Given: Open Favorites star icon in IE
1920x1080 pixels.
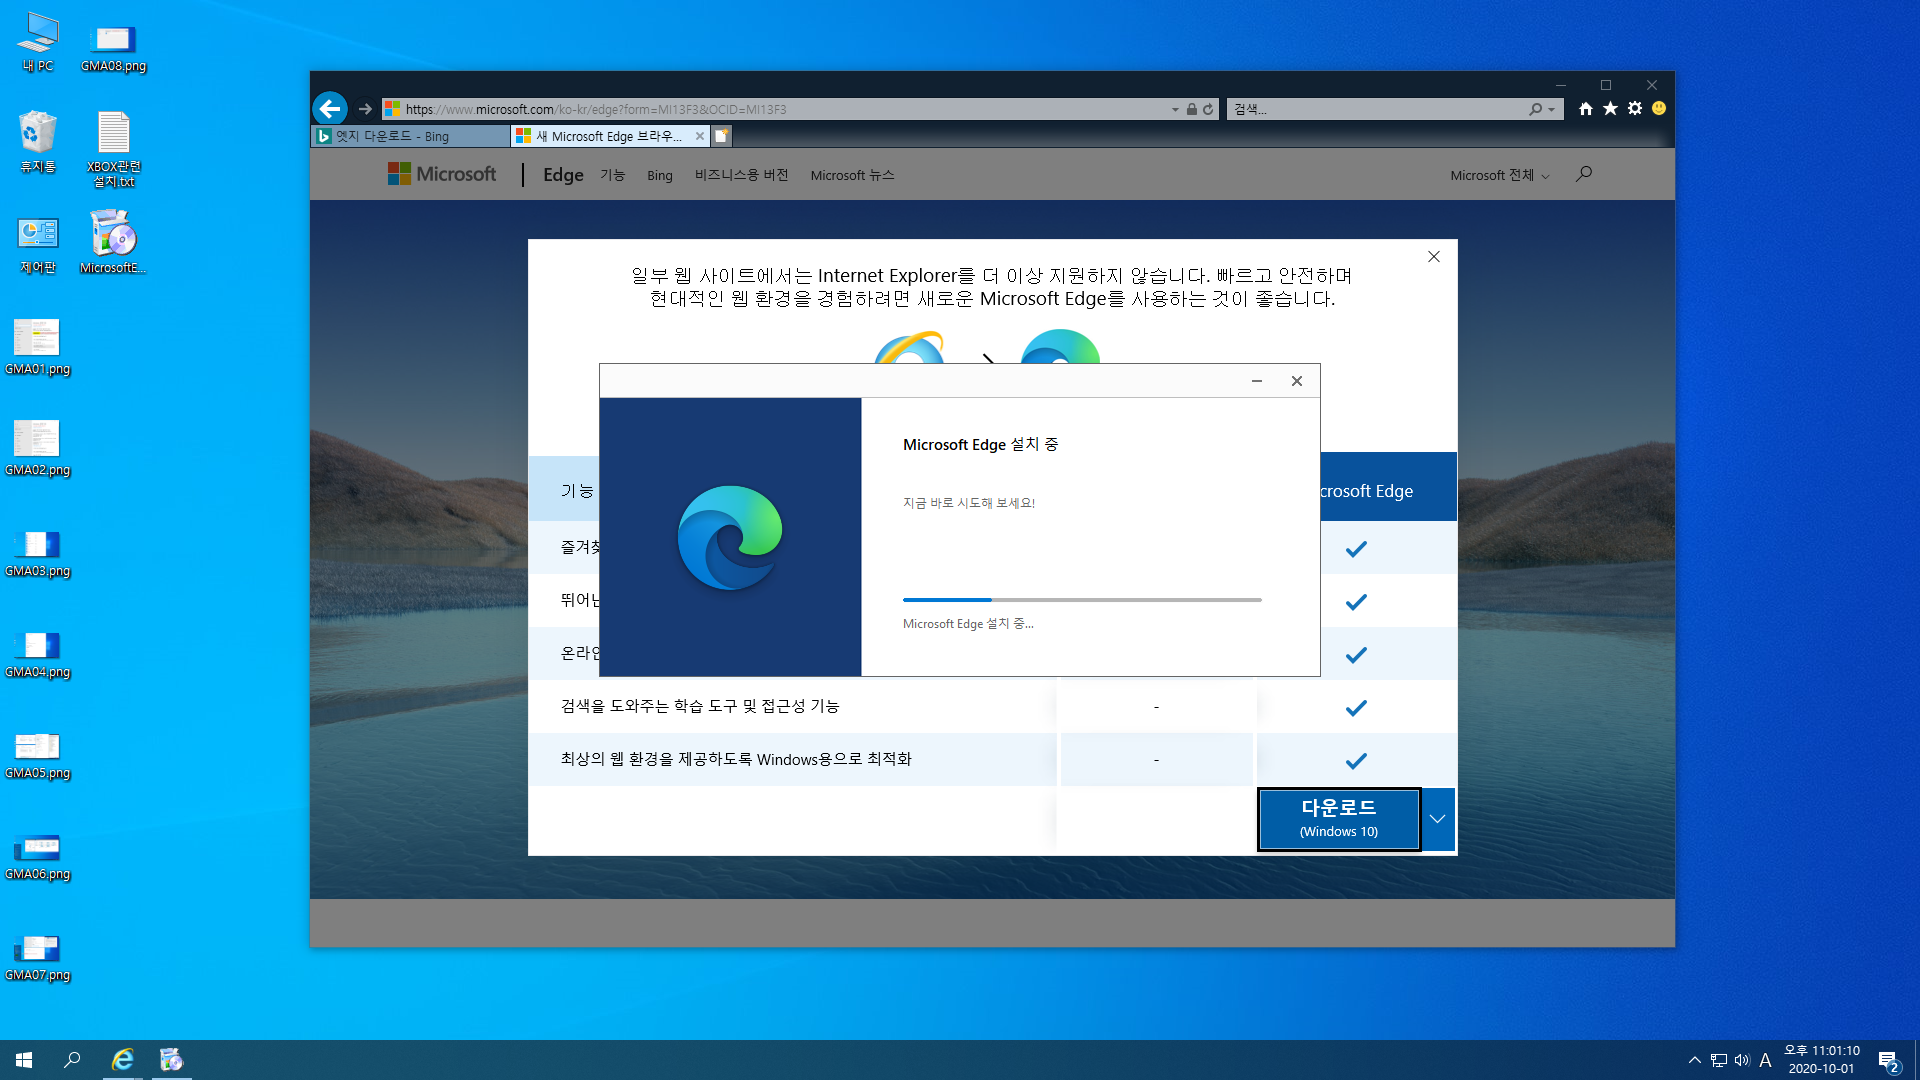Looking at the screenshot, I should pos(1610,109).
